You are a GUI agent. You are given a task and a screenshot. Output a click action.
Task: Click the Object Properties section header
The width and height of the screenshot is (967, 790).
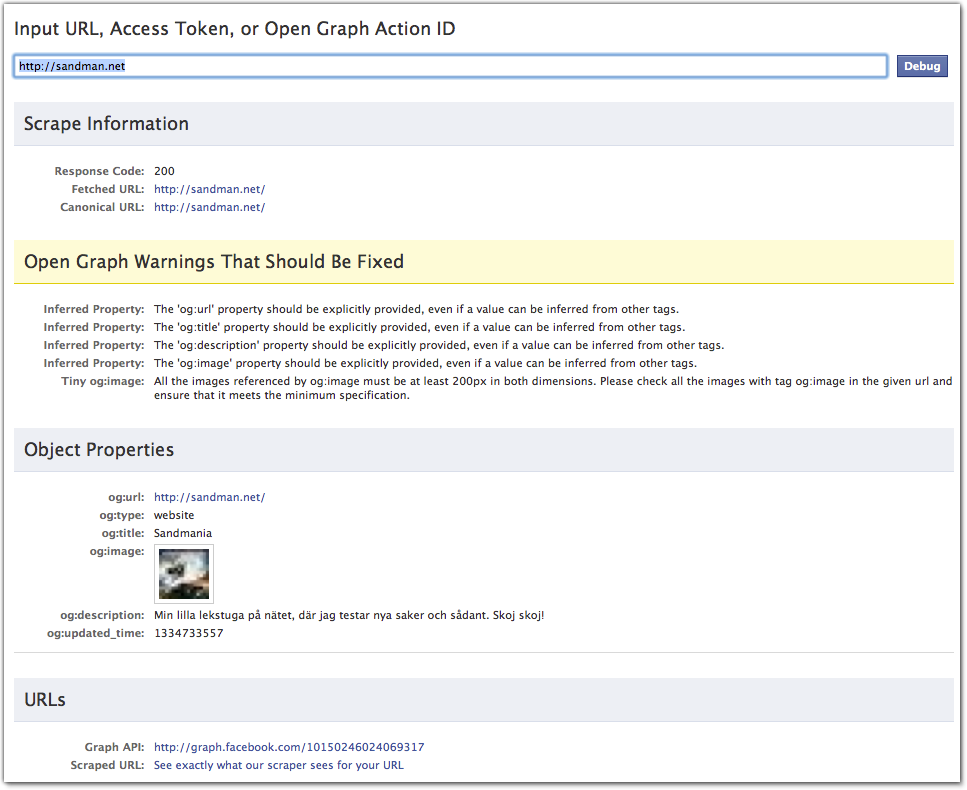click(99, 450)
